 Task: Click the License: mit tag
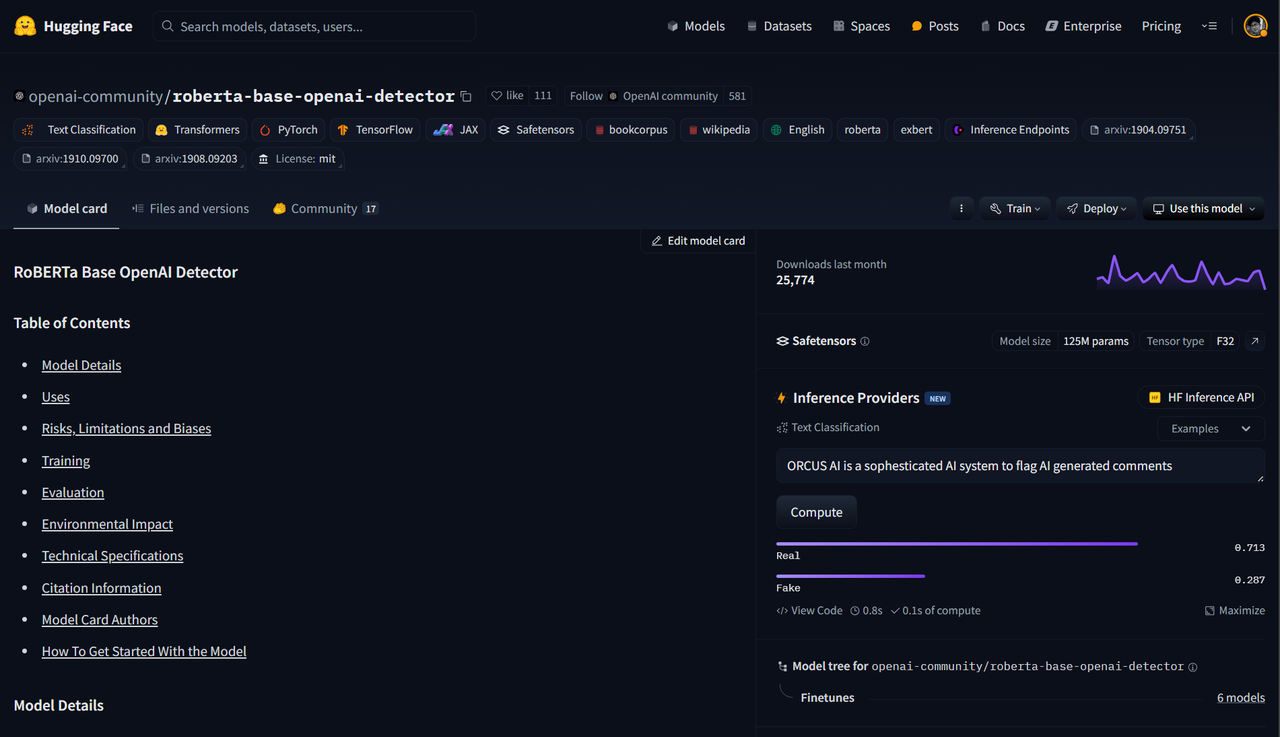[296, 159]
